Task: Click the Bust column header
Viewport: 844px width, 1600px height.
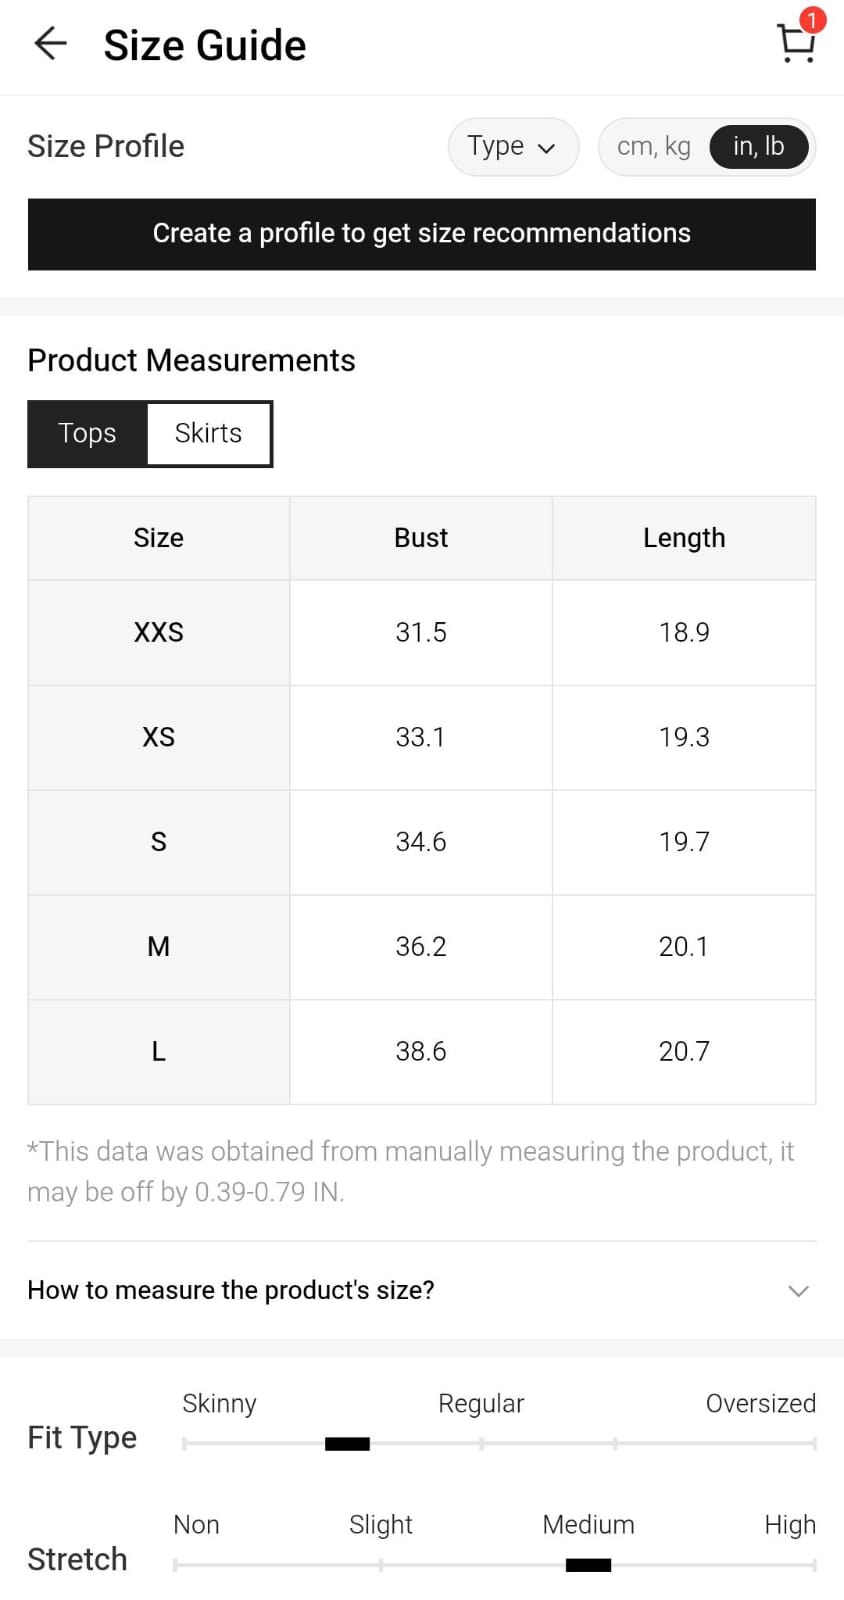Action: click(x=420, y=538)
